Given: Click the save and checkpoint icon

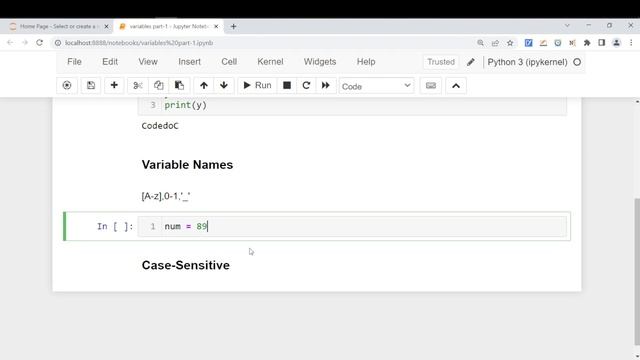Looking at the screenshot, I should point(91,86).
